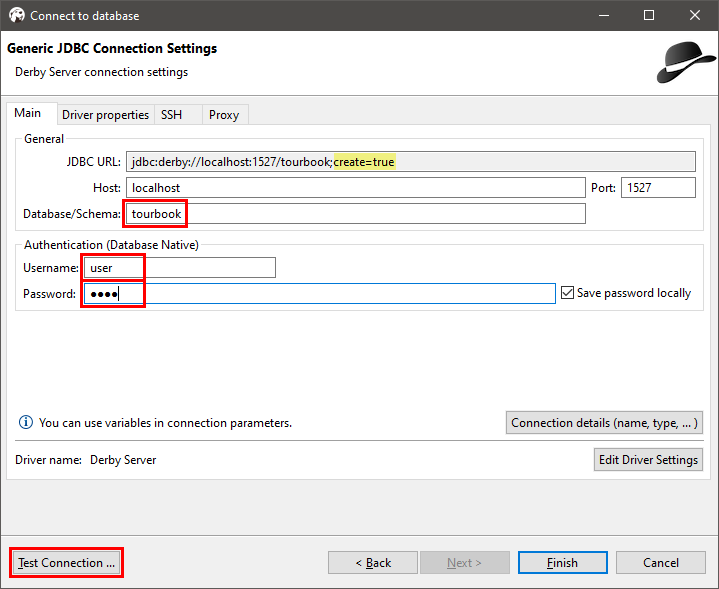Click the DBeaver app icon in title bar
Viewport: 719px width, 589px height.
pos(17,15)
